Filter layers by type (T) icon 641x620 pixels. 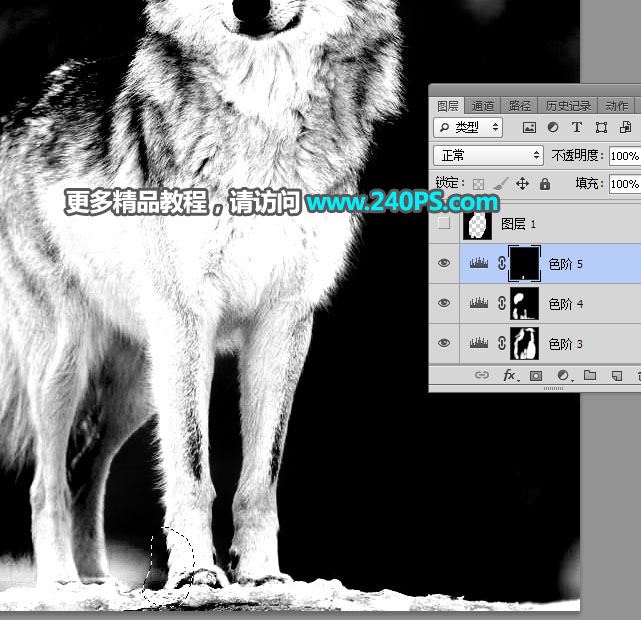[577, 128]
